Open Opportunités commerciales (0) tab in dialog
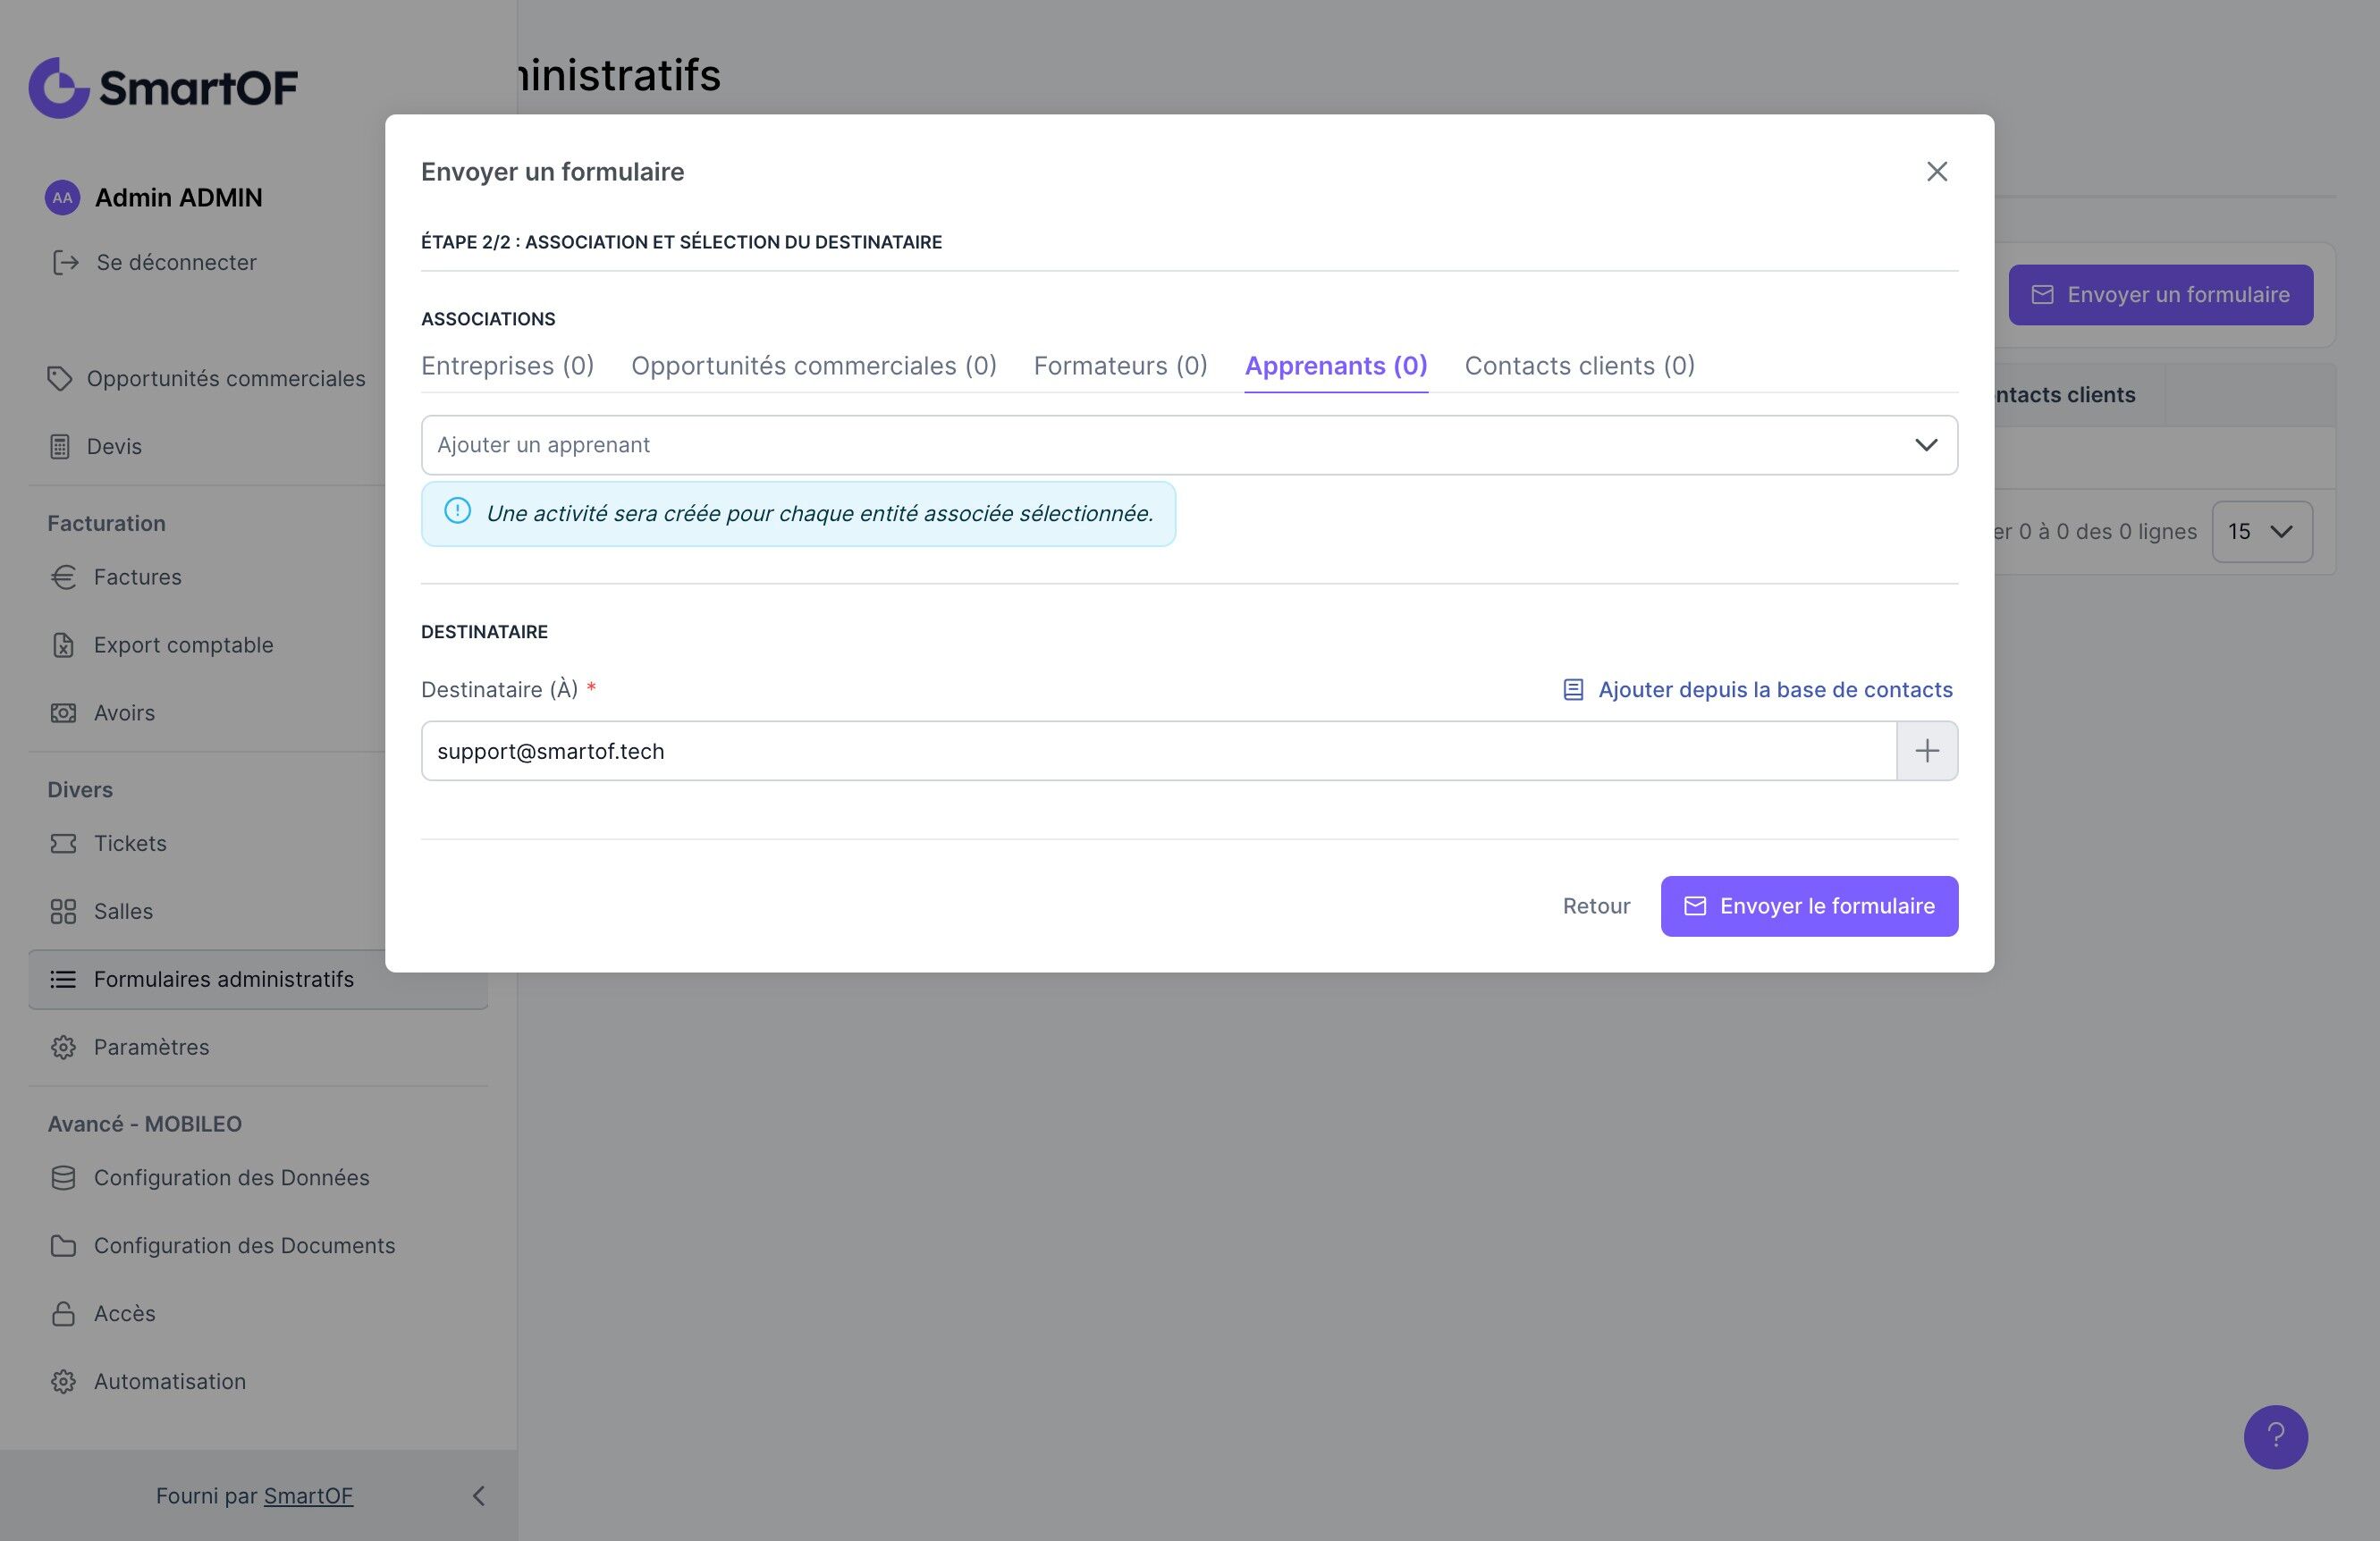This screenshot has height=1541, width=2380. (x=813, y=366)
